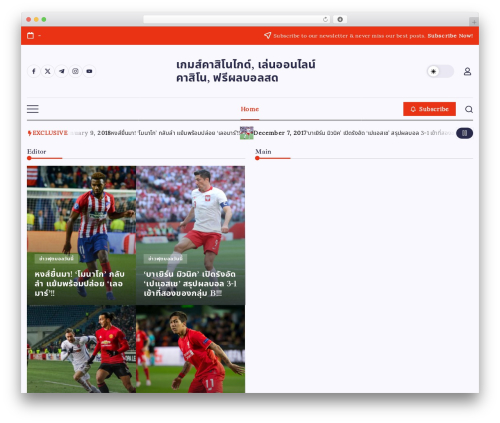Click the Subscribe Now! link

click(450, 36)
